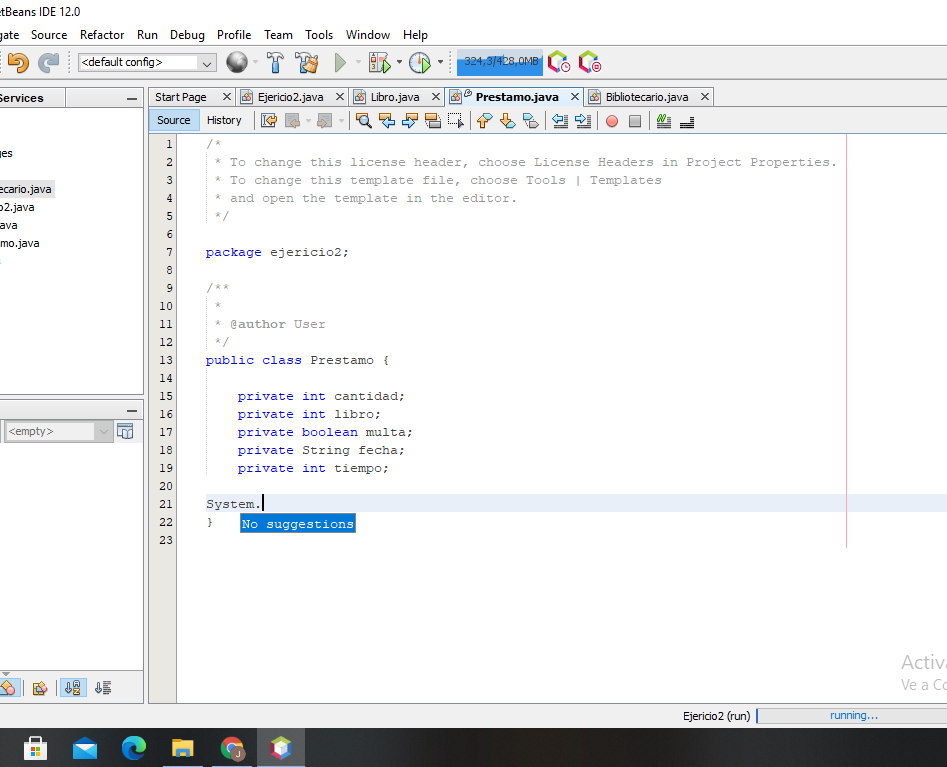Click Shift Line Right icon
This screenshot has height=767, width=947.
click(x=583, y=121)
